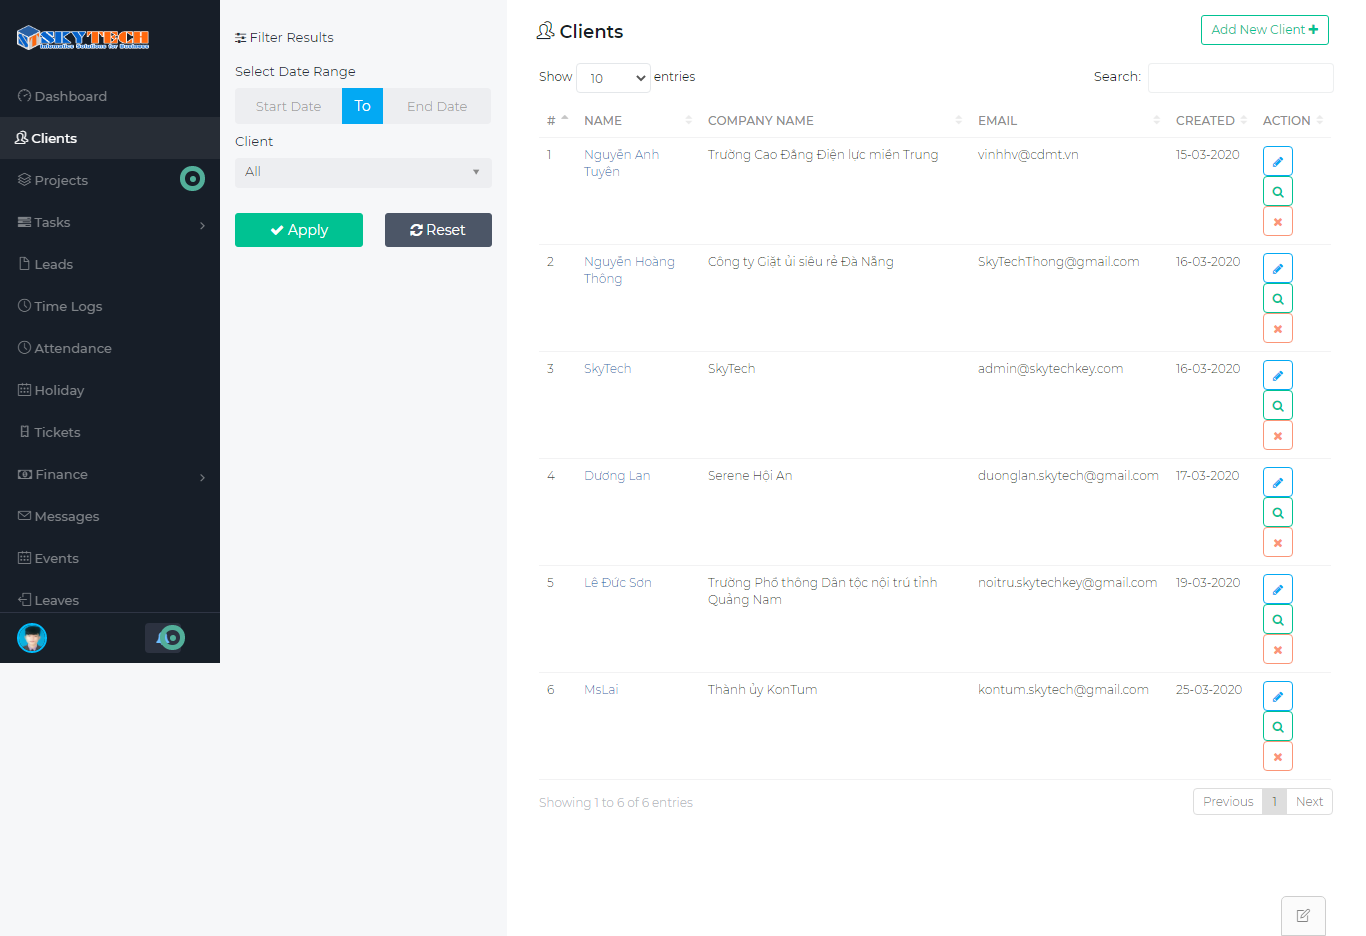Open the Attendance menu item
This screenshot has height=936, width=1366.
pyautogui.click(x=72, y=348)
